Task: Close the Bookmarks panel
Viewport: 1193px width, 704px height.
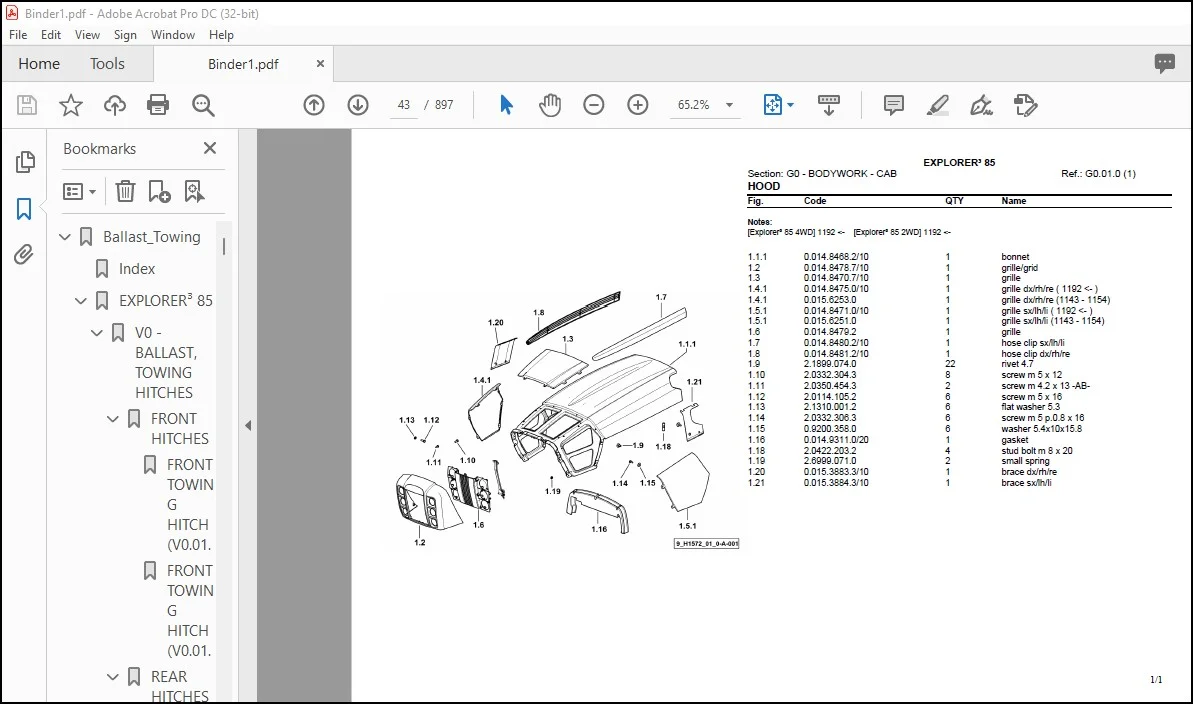Action: [x=210, y=148]
